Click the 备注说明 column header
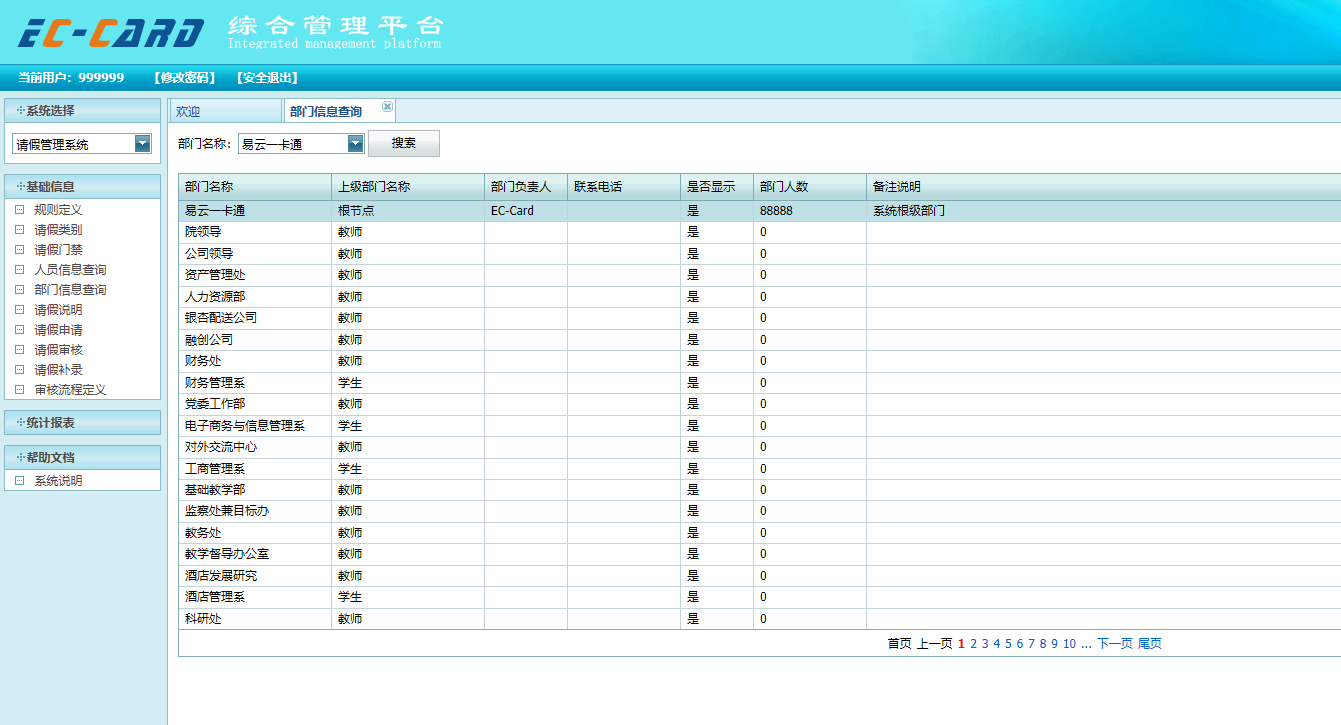 pyautogui.click(x=1104, y=187)
